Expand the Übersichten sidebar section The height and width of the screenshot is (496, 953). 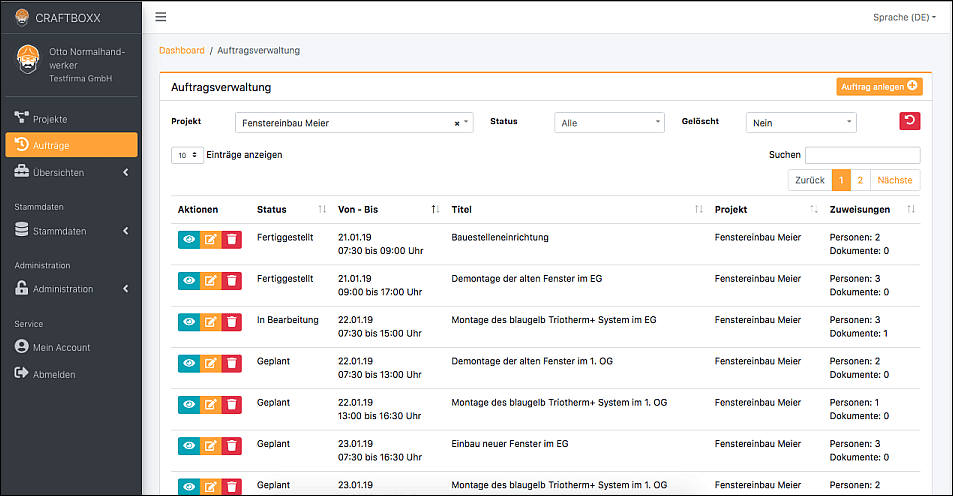point(72,173)
